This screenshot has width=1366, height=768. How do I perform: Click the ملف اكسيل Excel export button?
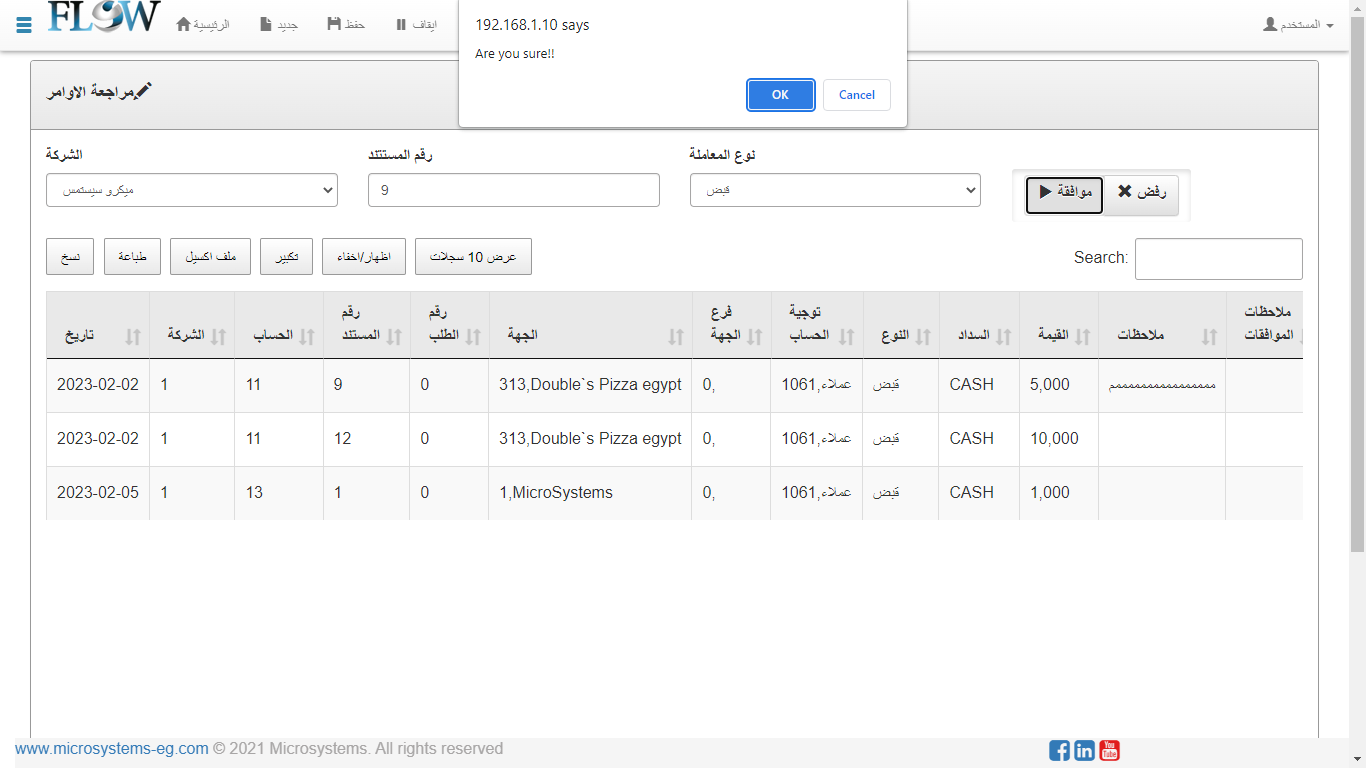[x=210, y=257]
